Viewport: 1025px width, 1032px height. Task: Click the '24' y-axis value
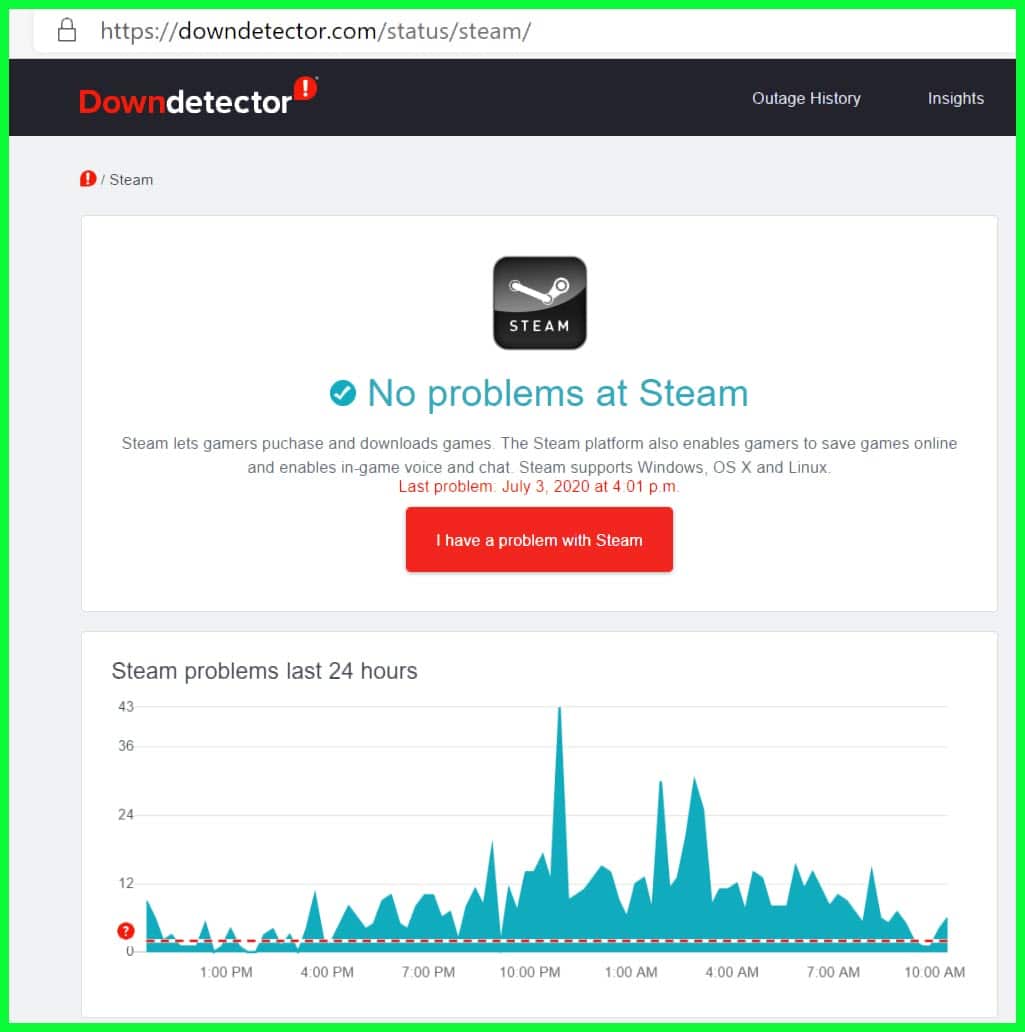point(126,814)
